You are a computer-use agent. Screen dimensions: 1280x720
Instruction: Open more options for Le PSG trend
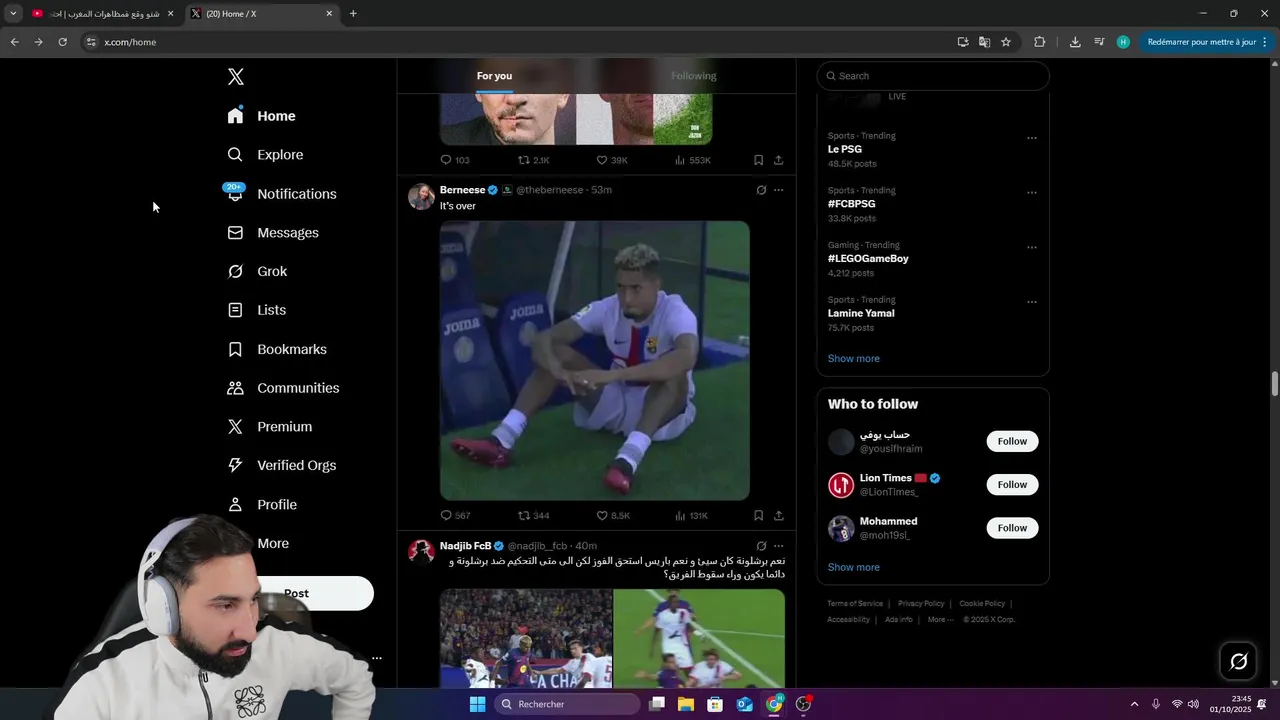tap(1032, 138)
